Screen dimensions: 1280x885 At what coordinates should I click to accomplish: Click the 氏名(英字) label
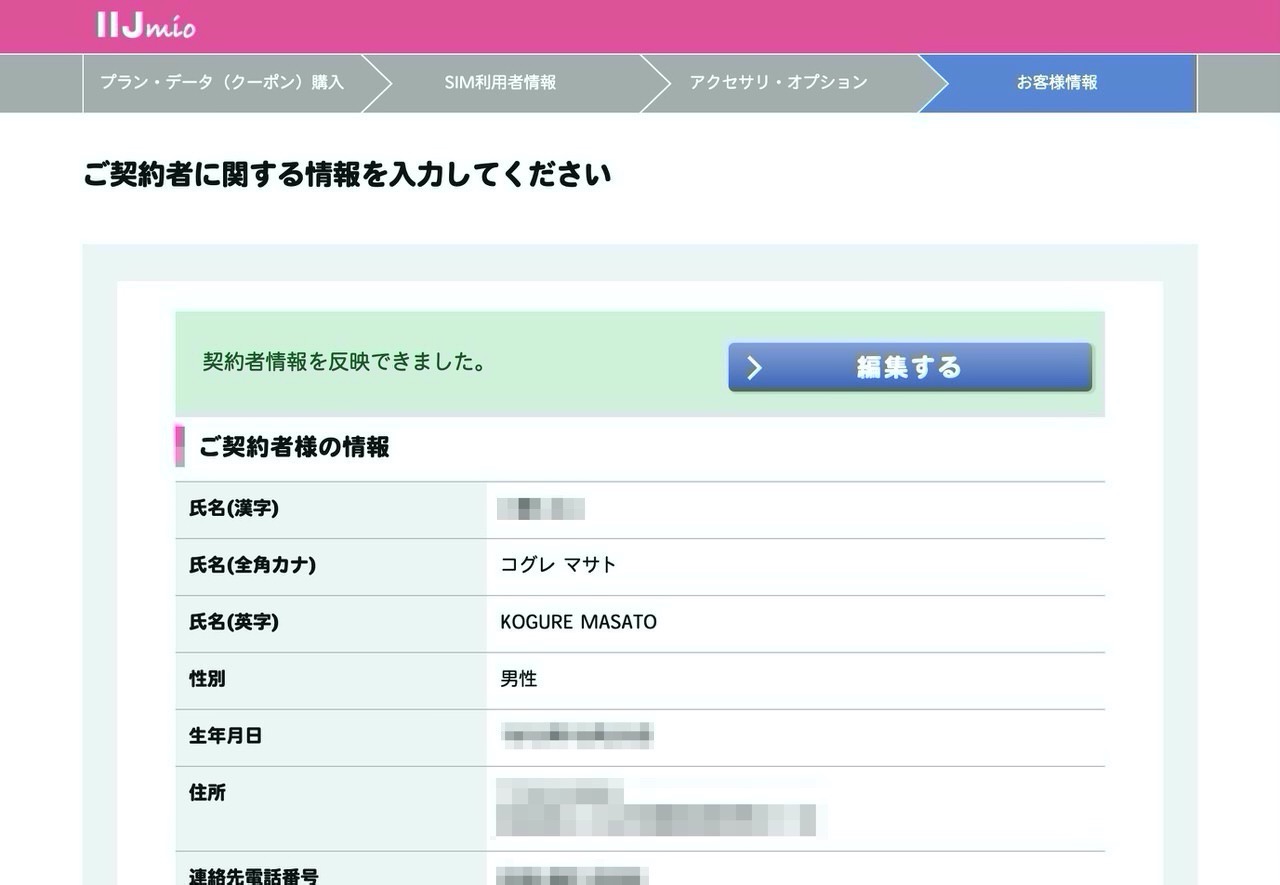coord(234,623)
